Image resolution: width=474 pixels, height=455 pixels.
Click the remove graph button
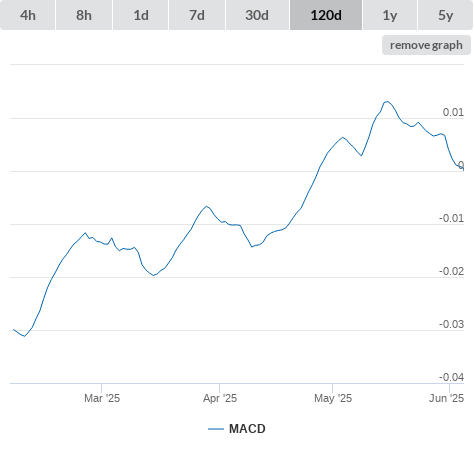point(426,45)
